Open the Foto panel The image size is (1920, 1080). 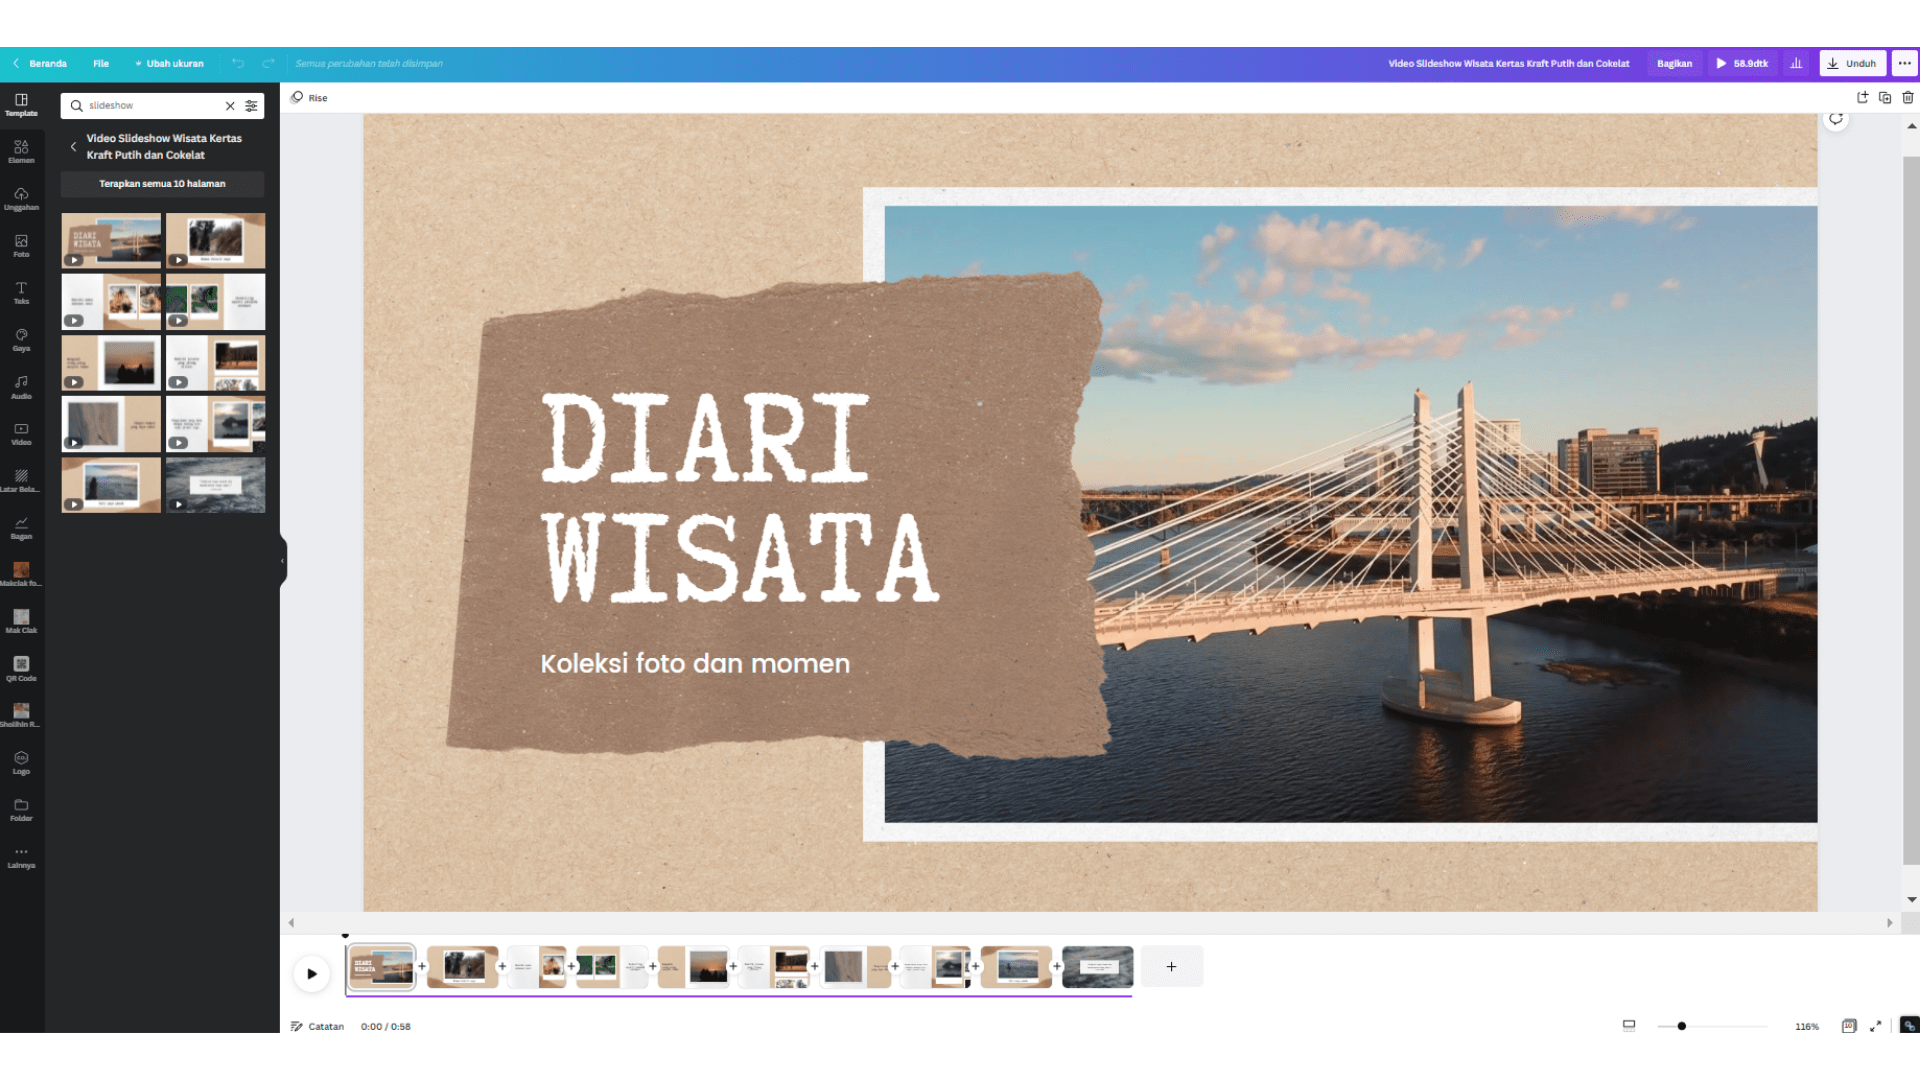coord(21,245)
